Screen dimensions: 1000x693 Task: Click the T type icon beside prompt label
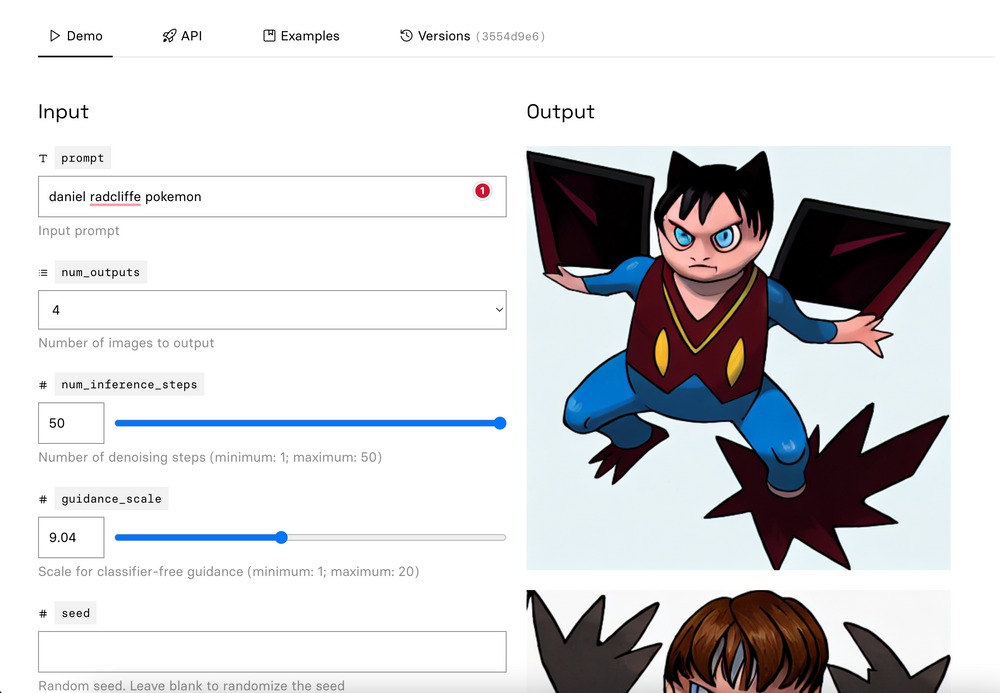coord(44,157)
